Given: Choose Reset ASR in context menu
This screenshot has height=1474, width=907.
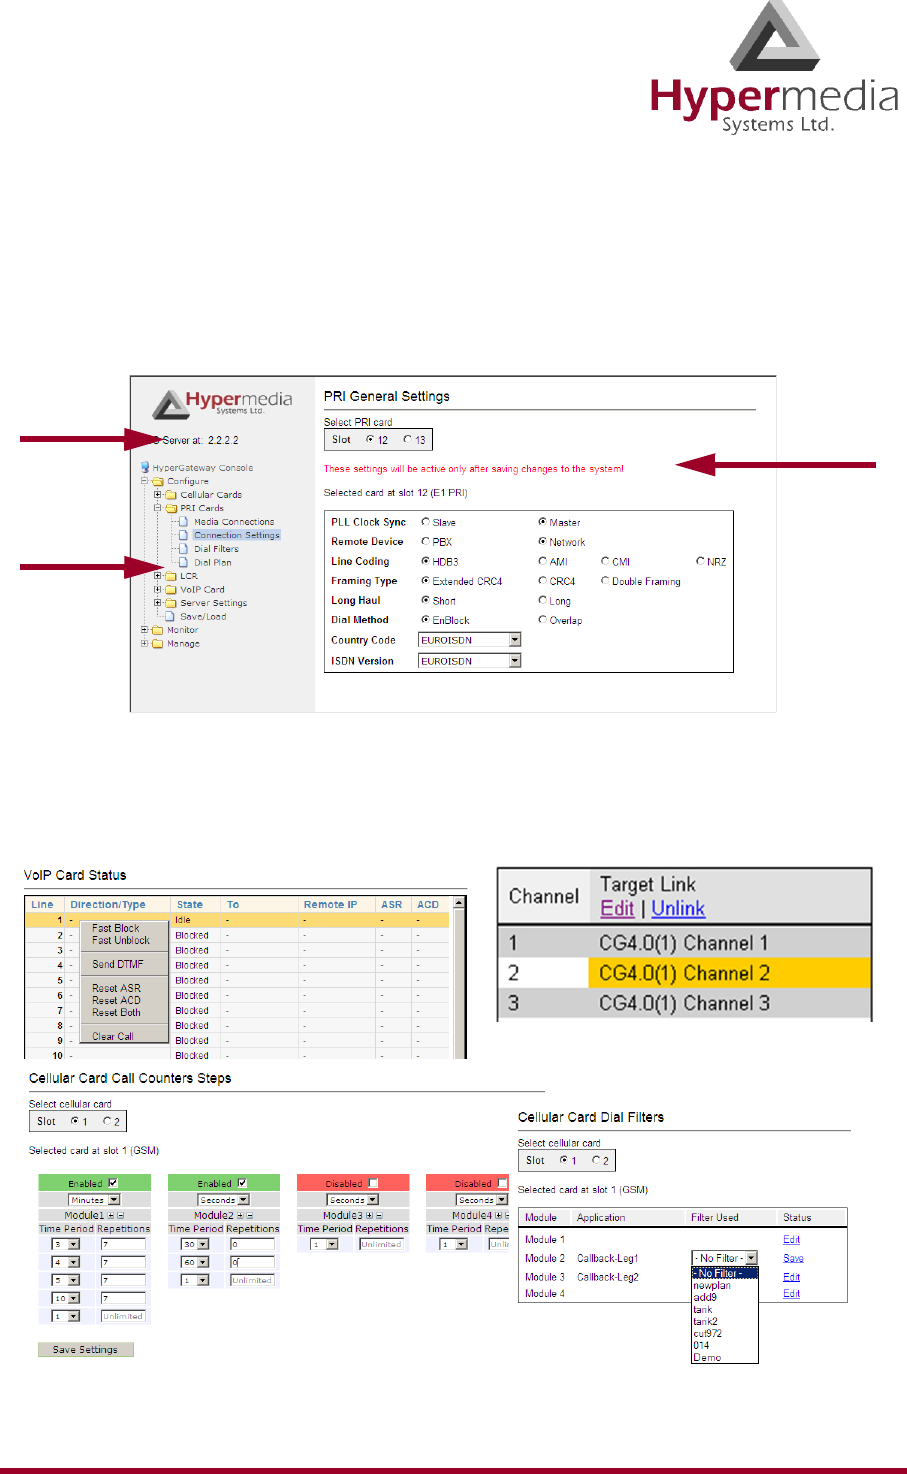Looking at the screenshot, I should 116,988.
